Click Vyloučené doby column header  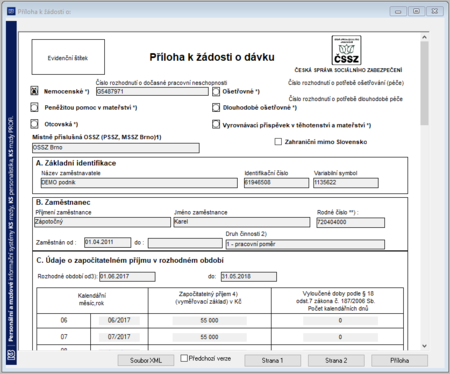[338, 301]
